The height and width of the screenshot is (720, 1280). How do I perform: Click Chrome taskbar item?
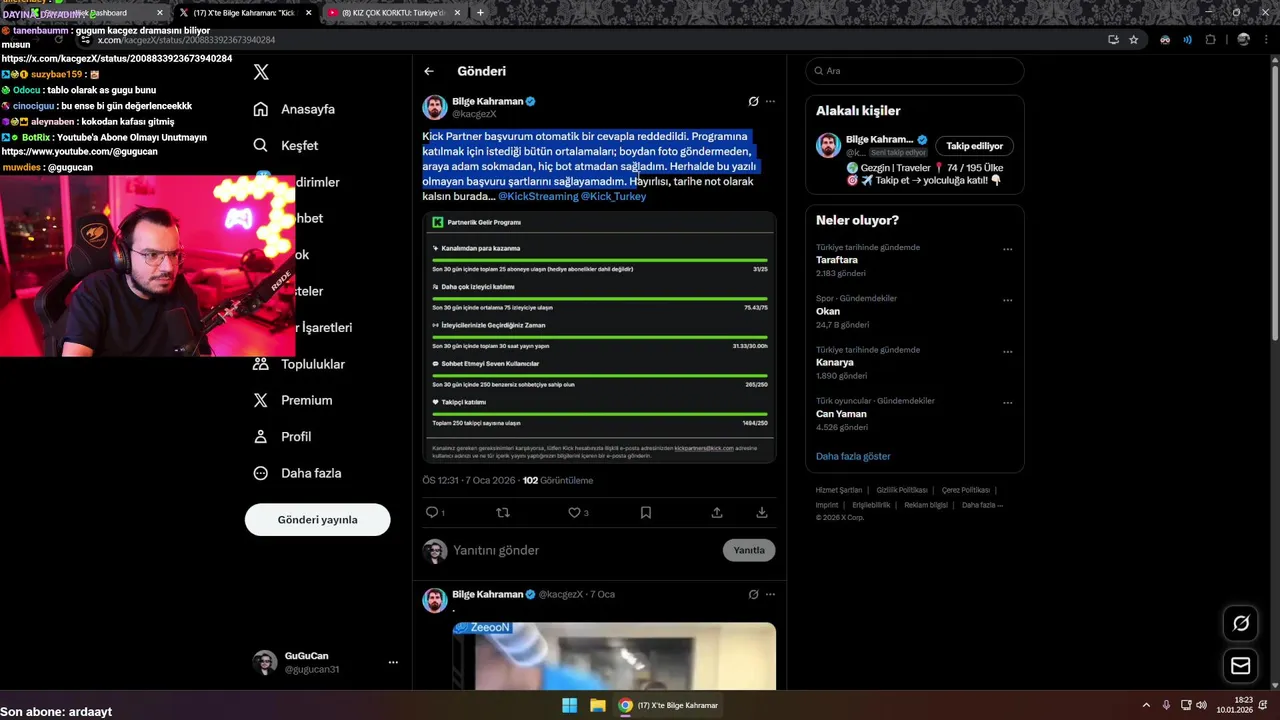click(668, 705)
